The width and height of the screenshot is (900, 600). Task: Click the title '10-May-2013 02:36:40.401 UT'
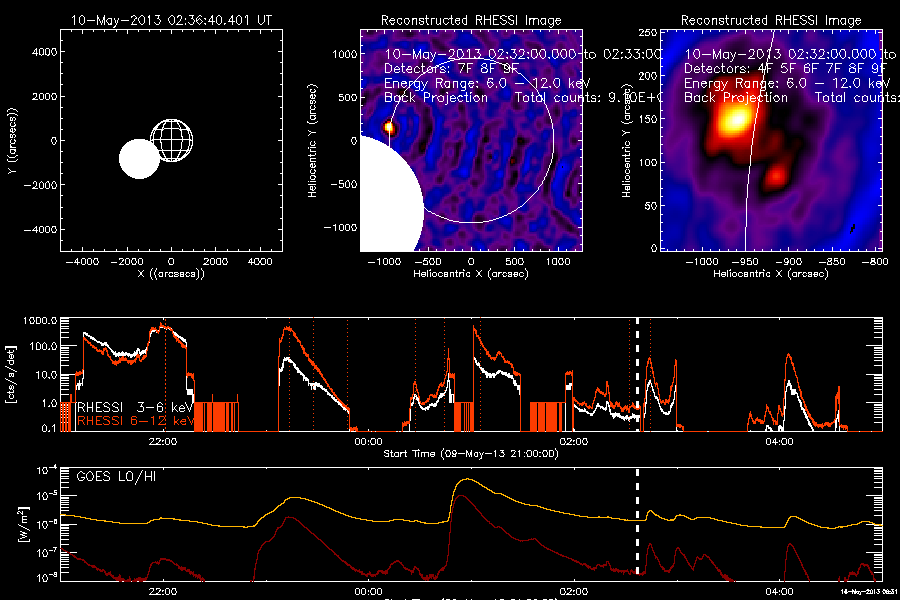point(171,20)
